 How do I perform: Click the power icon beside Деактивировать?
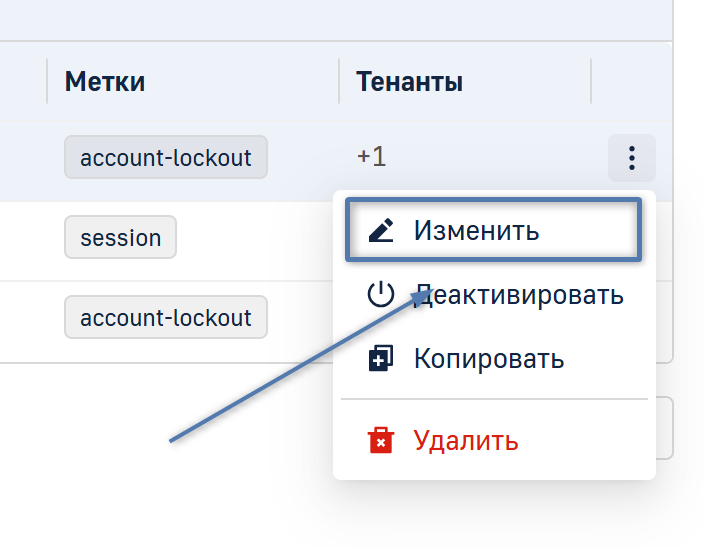(381, 295)
